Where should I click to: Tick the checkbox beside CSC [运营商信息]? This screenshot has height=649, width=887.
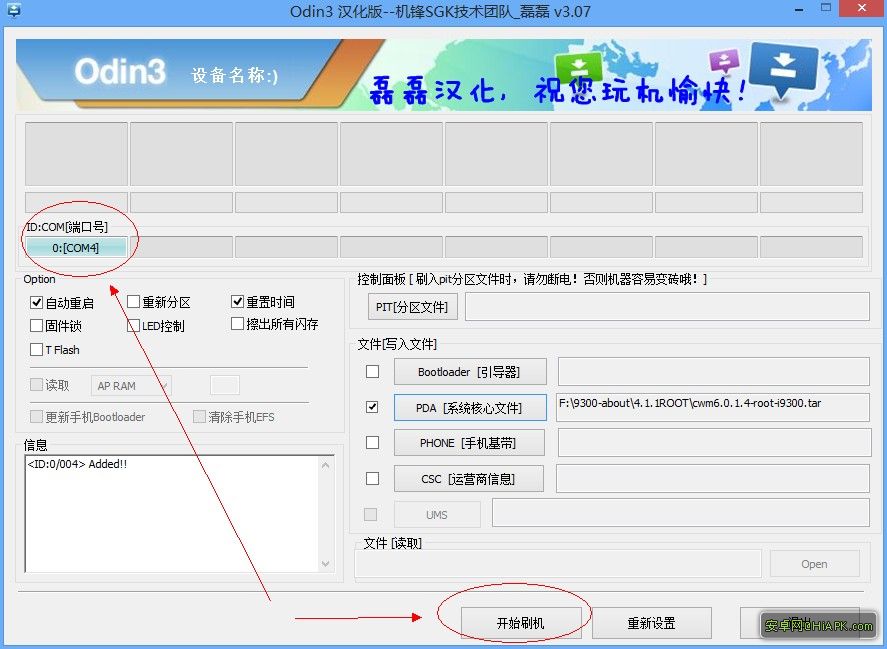tap(372, 479)
